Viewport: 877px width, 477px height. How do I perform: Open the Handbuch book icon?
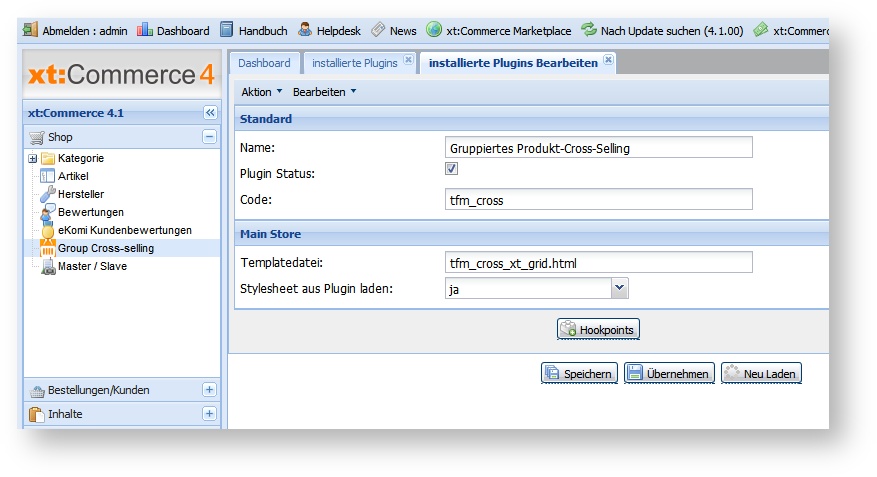pyautogui.click(x=227, y=30)
